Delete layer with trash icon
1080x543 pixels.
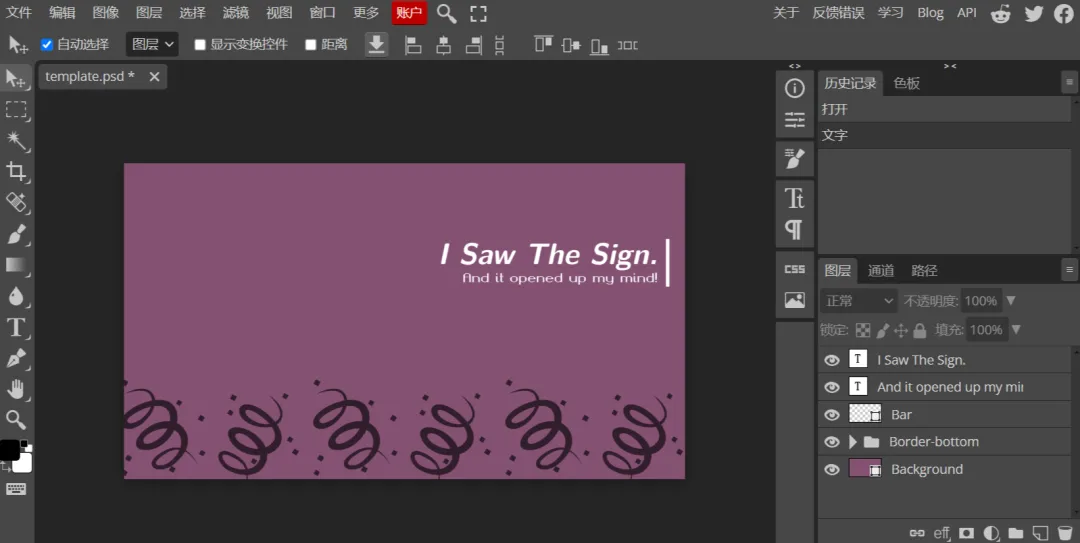coord(1065,533)
